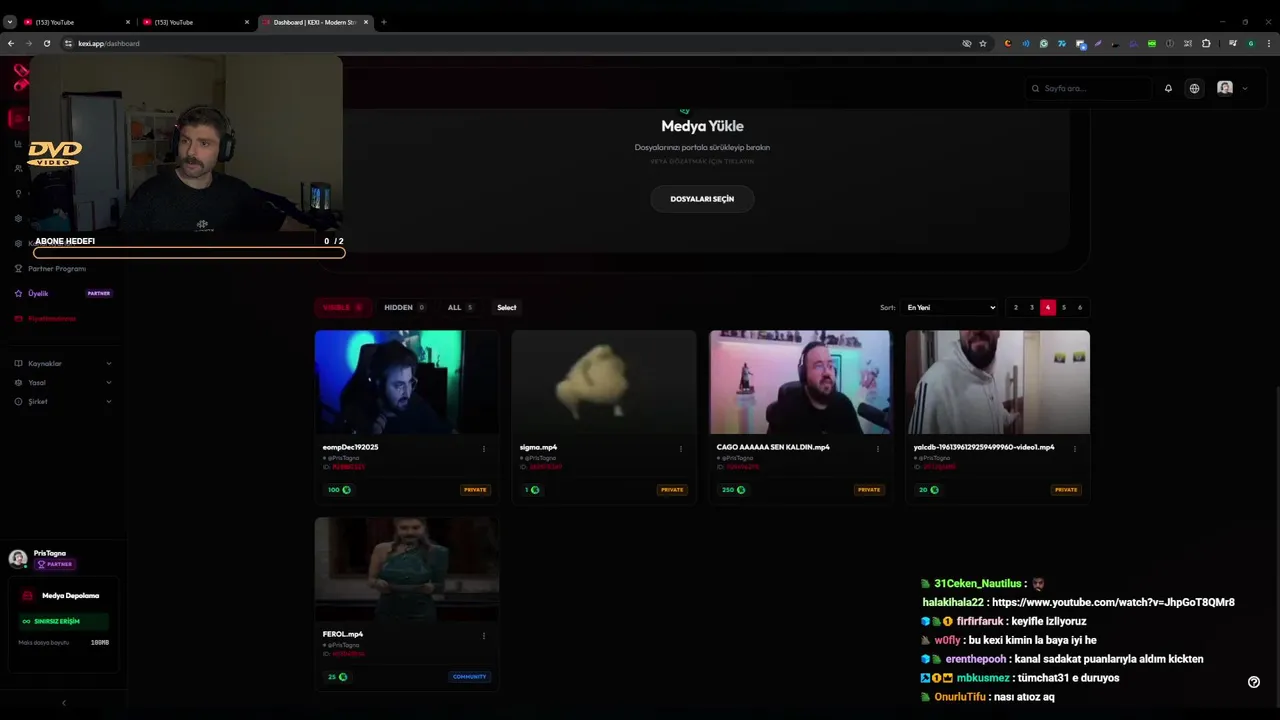Open the 'En Yeni' sort dropdown

pos(949,307)
